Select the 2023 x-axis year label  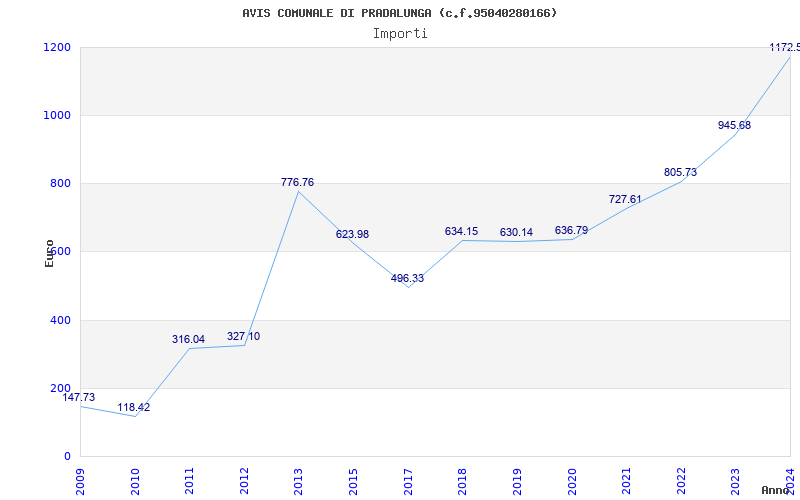pos(735,477)
